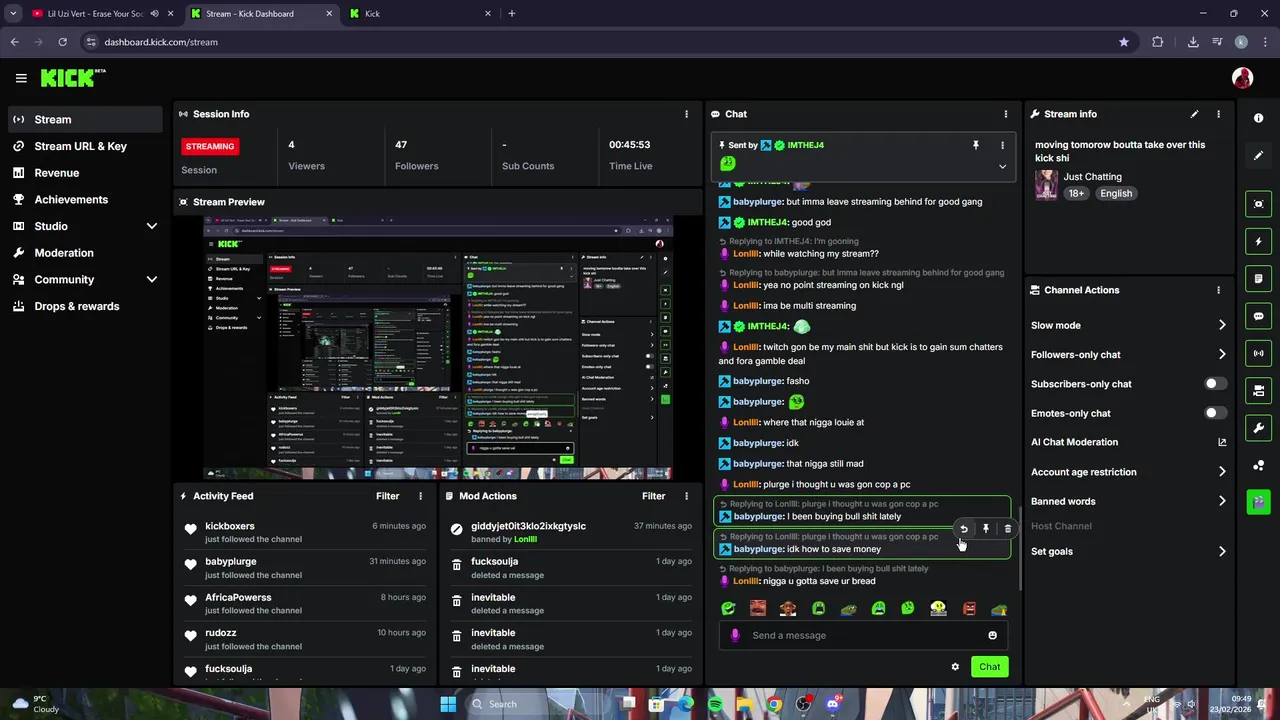Open Activity Feed Filter

387,496
